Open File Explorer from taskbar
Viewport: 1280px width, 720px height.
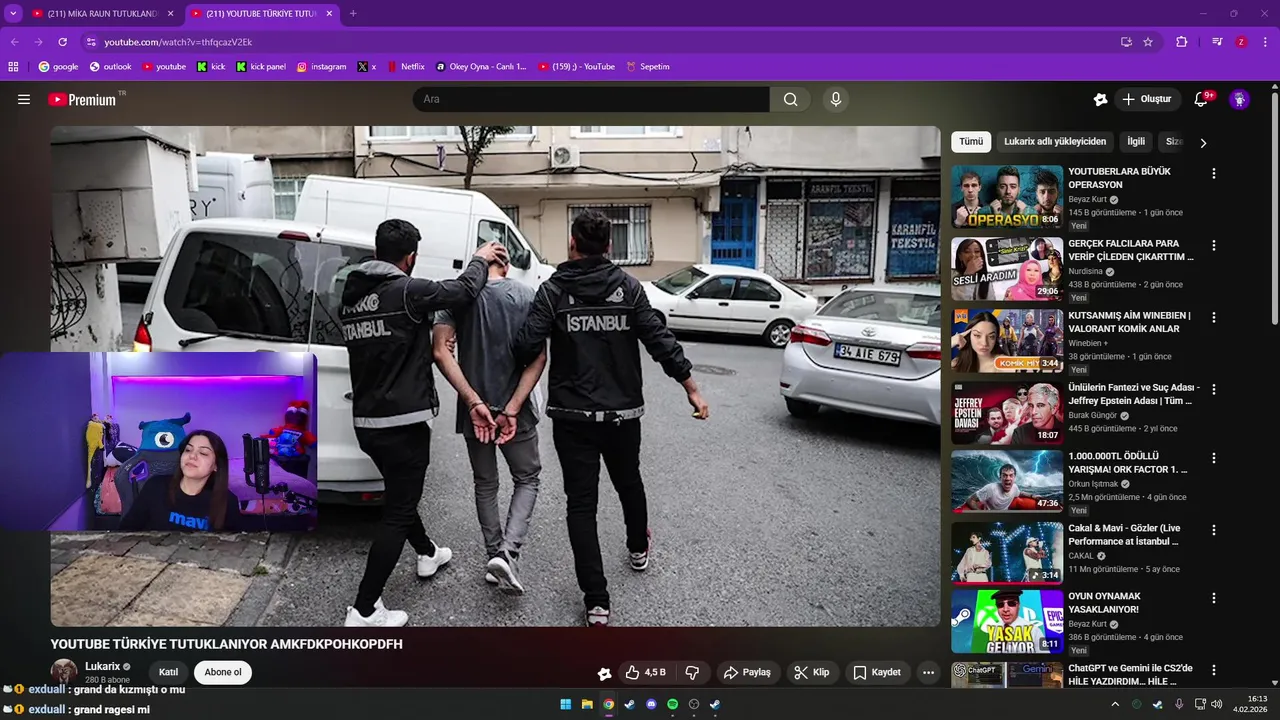pyautogui.click(x=587, y=704)
